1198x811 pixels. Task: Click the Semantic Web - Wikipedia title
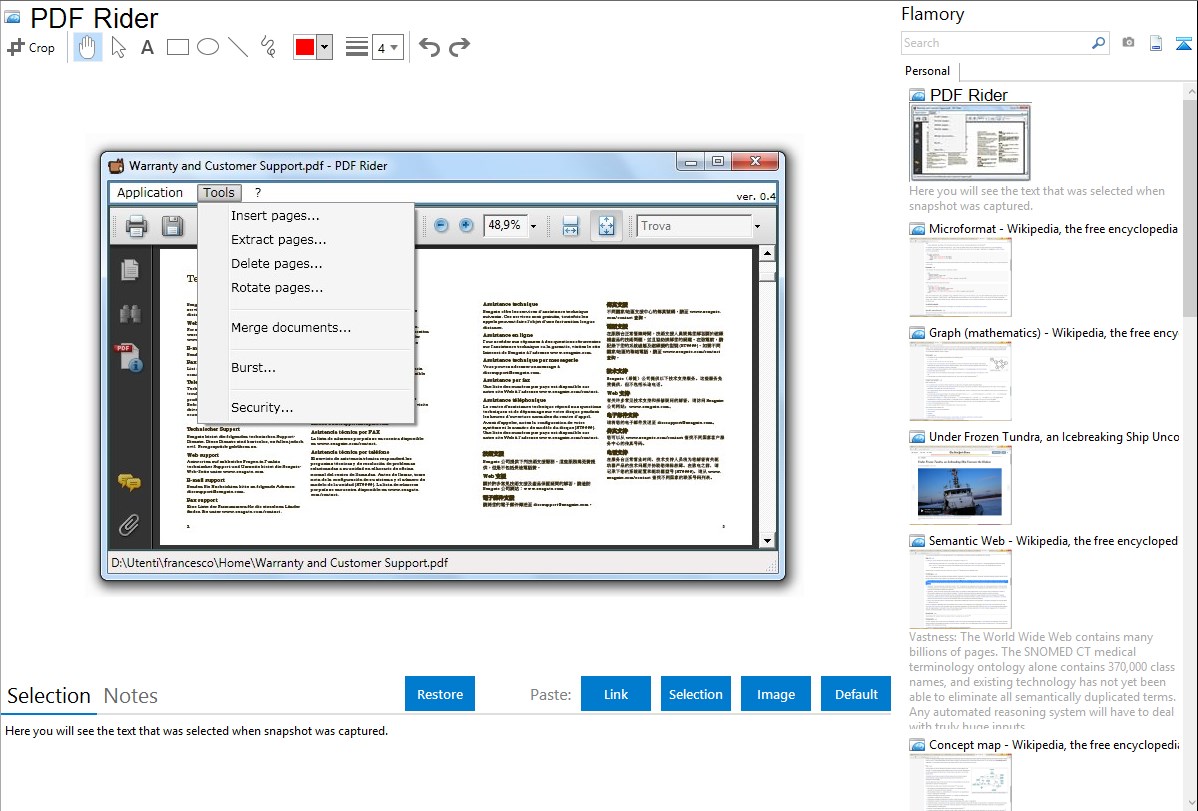pos(1054,541)
